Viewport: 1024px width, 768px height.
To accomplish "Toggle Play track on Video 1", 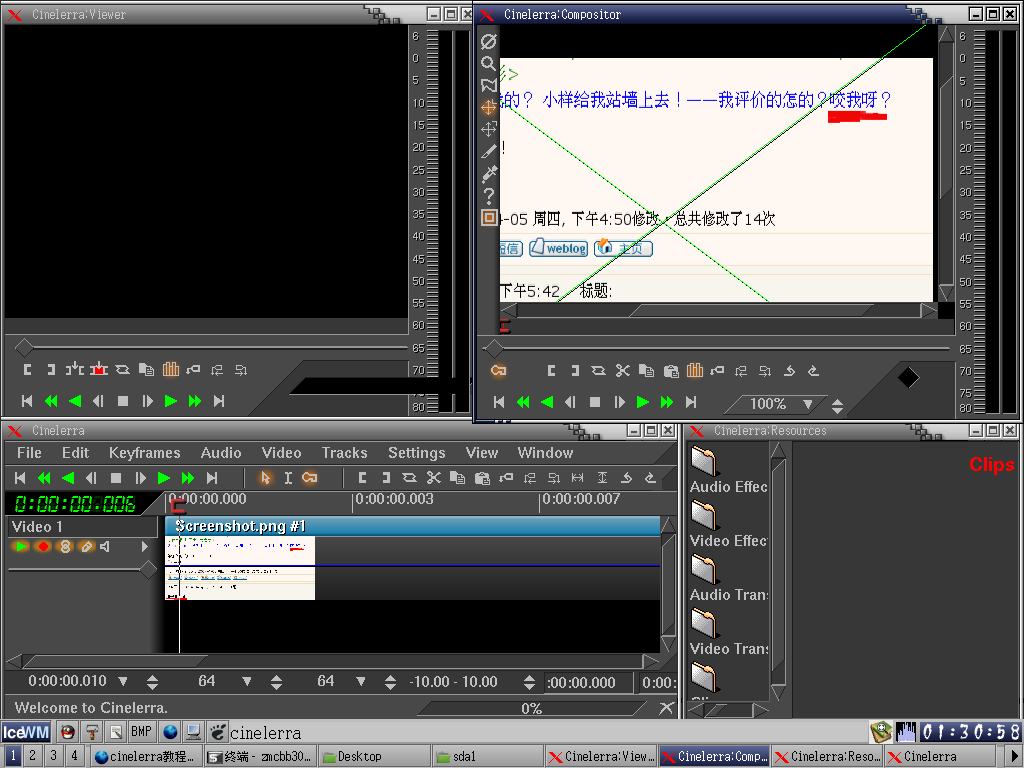I will click(20, 547).
